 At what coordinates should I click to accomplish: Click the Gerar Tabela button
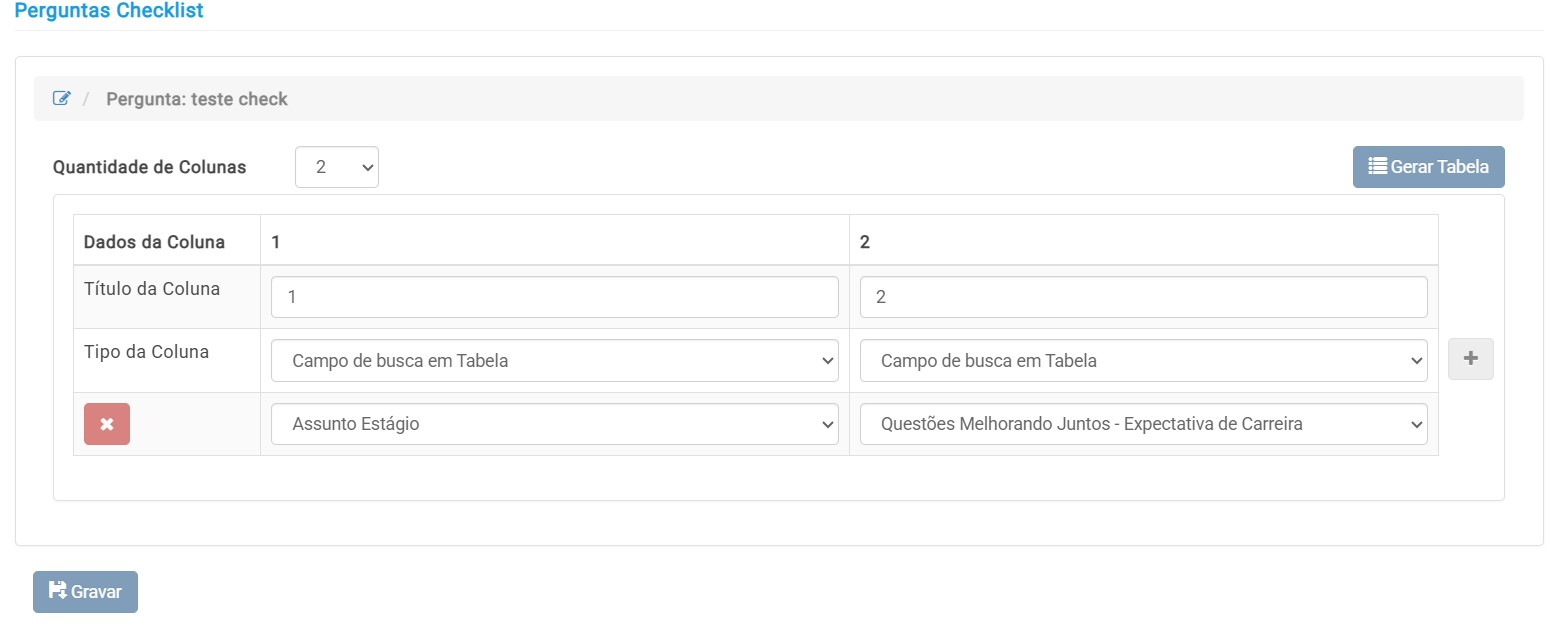click(x=1428, y=167)
